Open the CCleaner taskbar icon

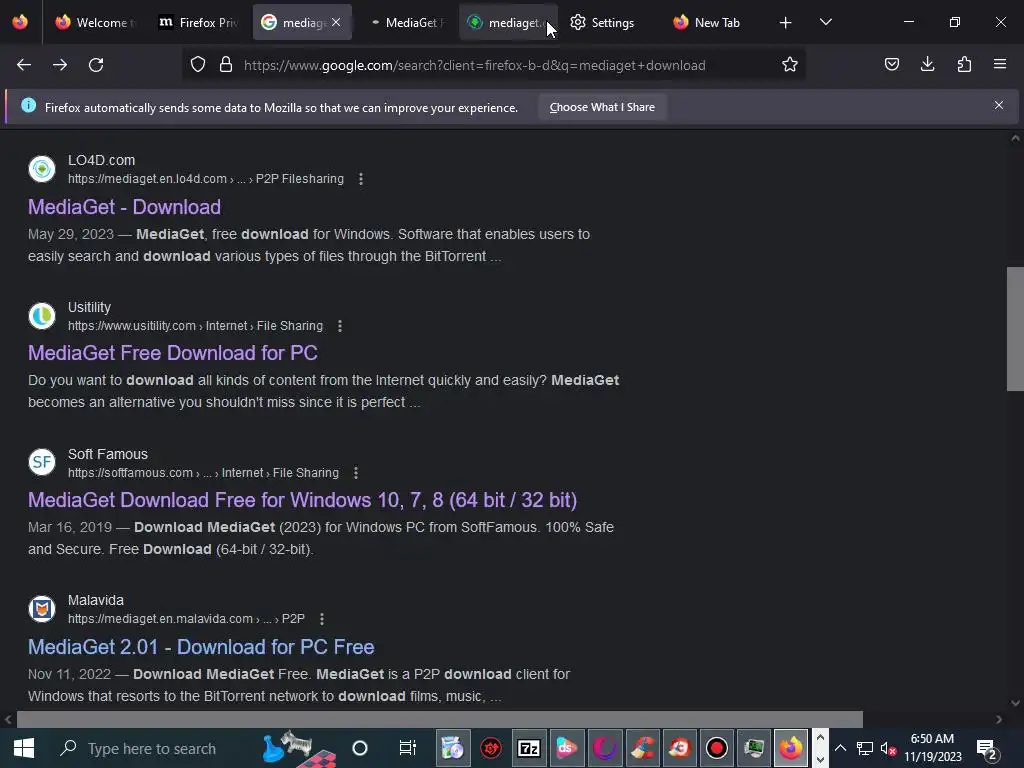pyautogui.click(x=643, y=748)
